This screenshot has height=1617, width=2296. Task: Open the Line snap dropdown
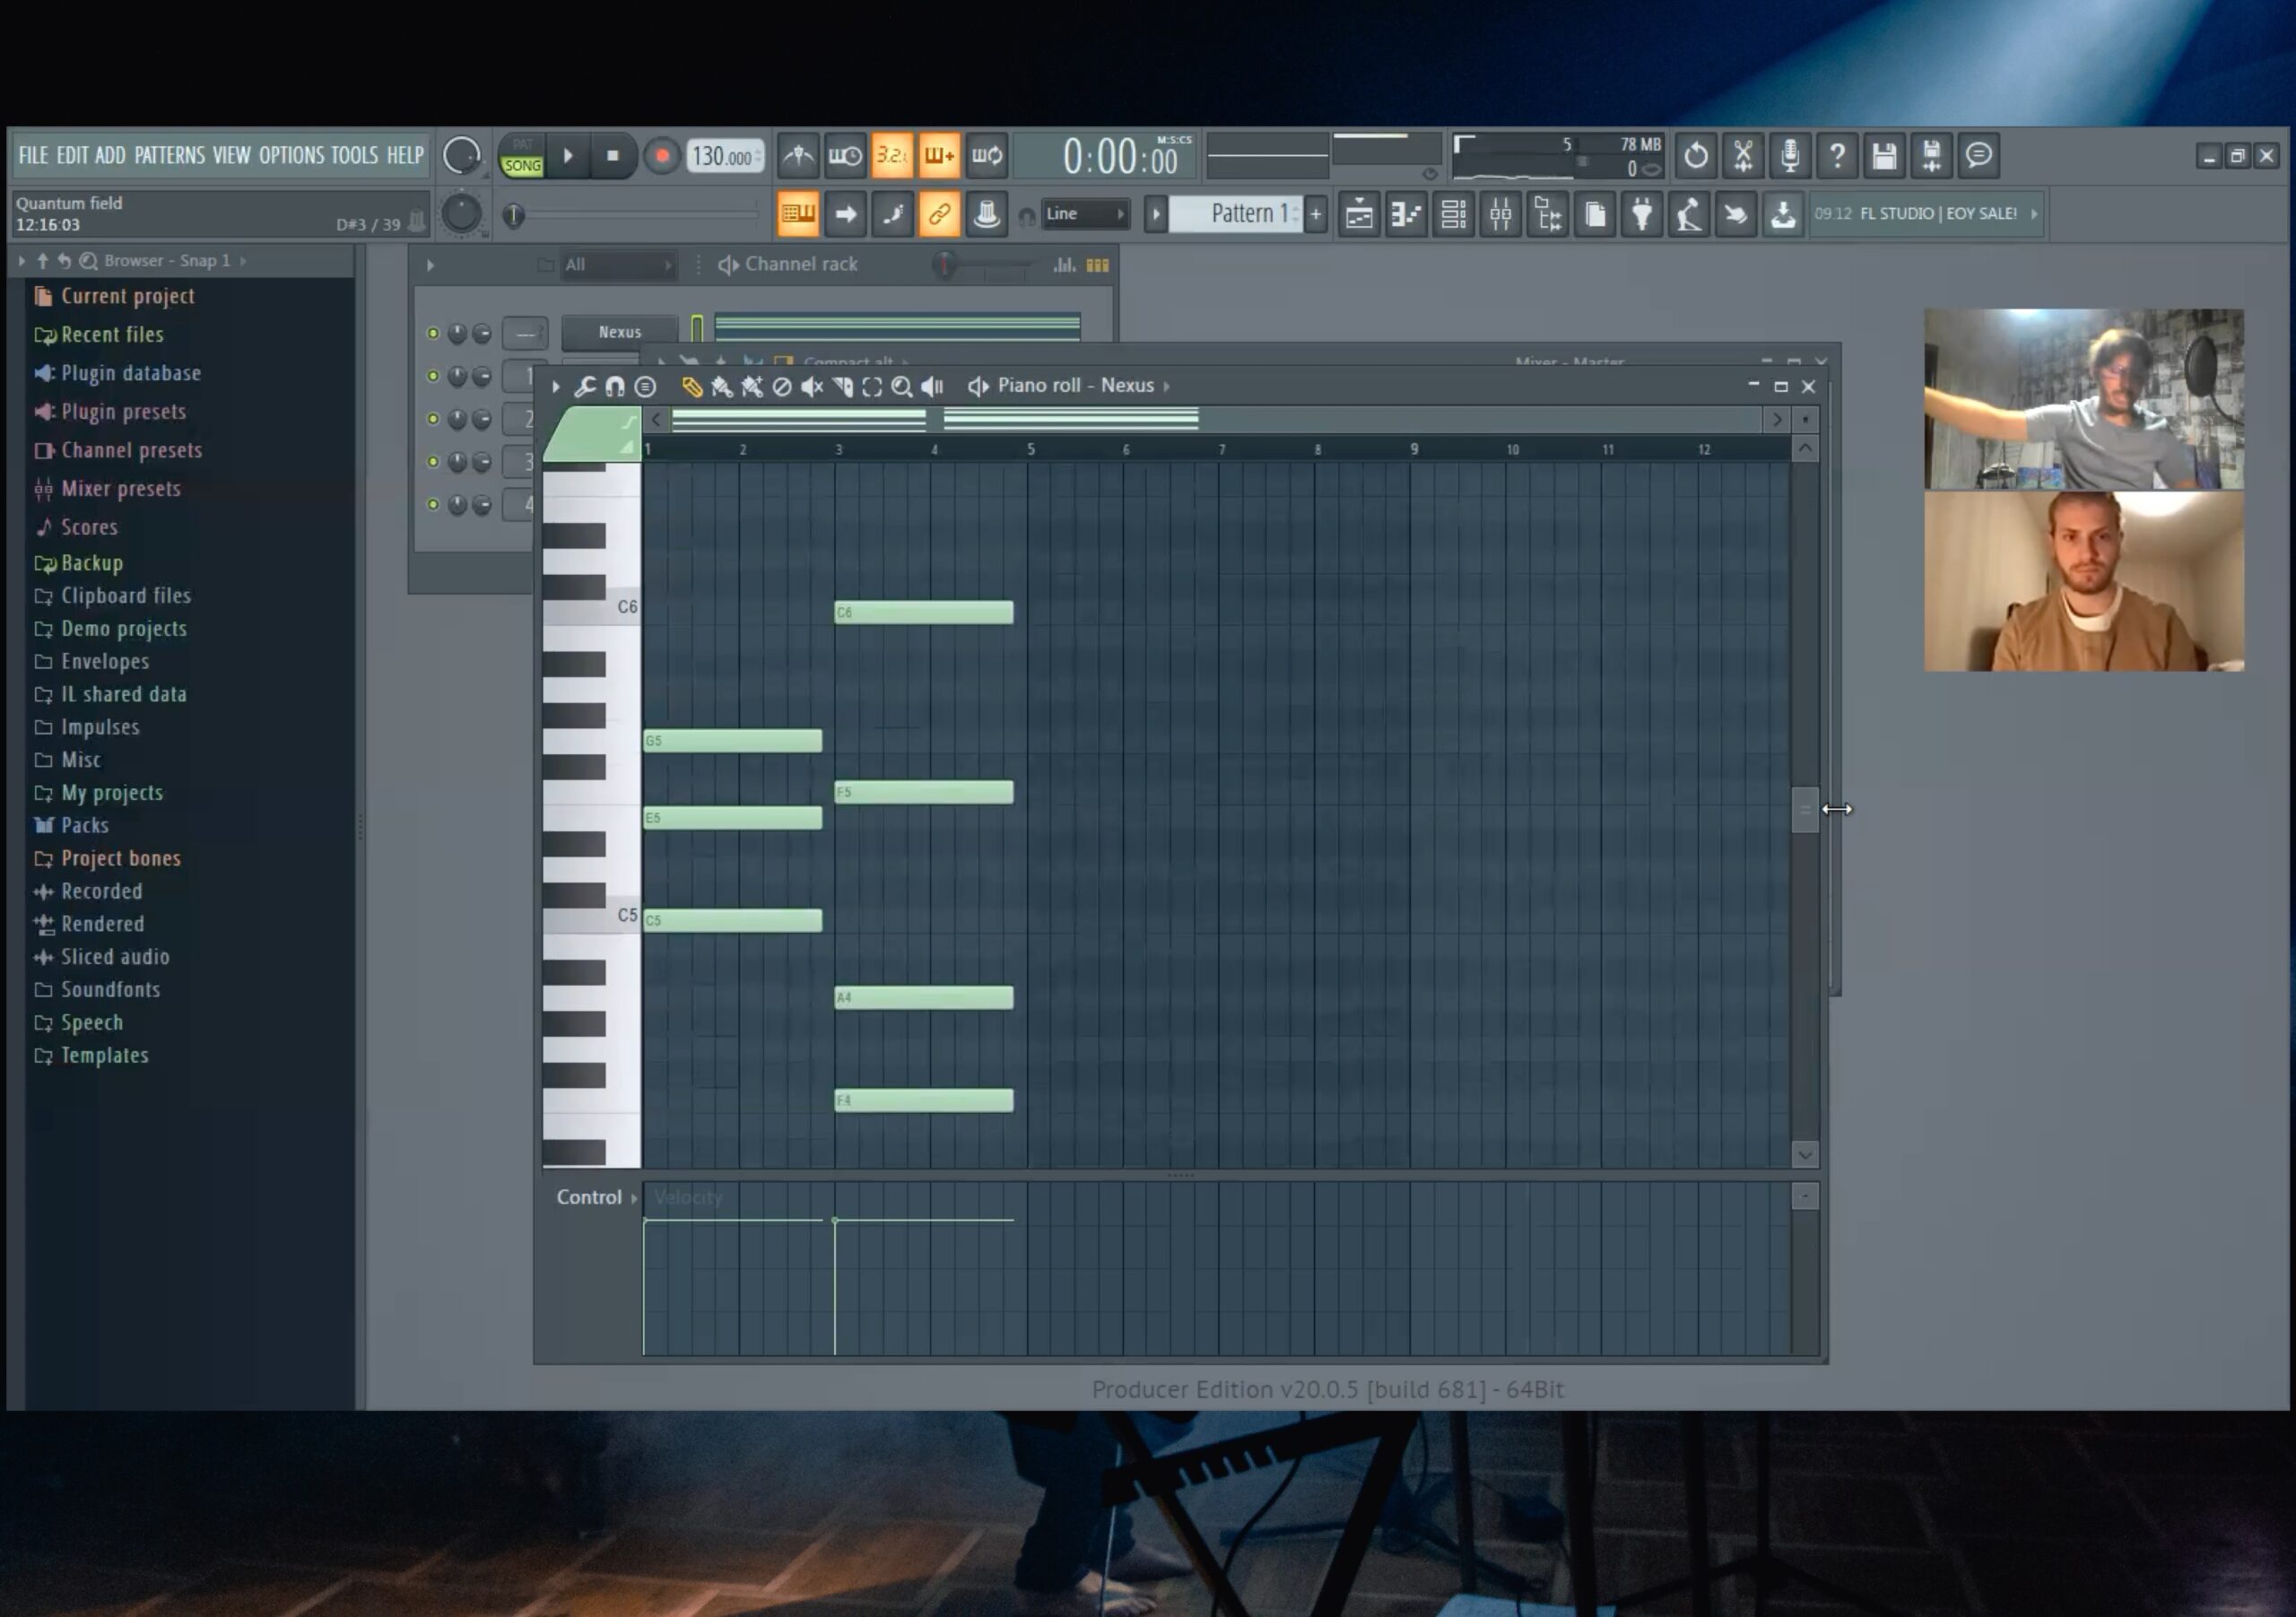(x=1085, y=214)
